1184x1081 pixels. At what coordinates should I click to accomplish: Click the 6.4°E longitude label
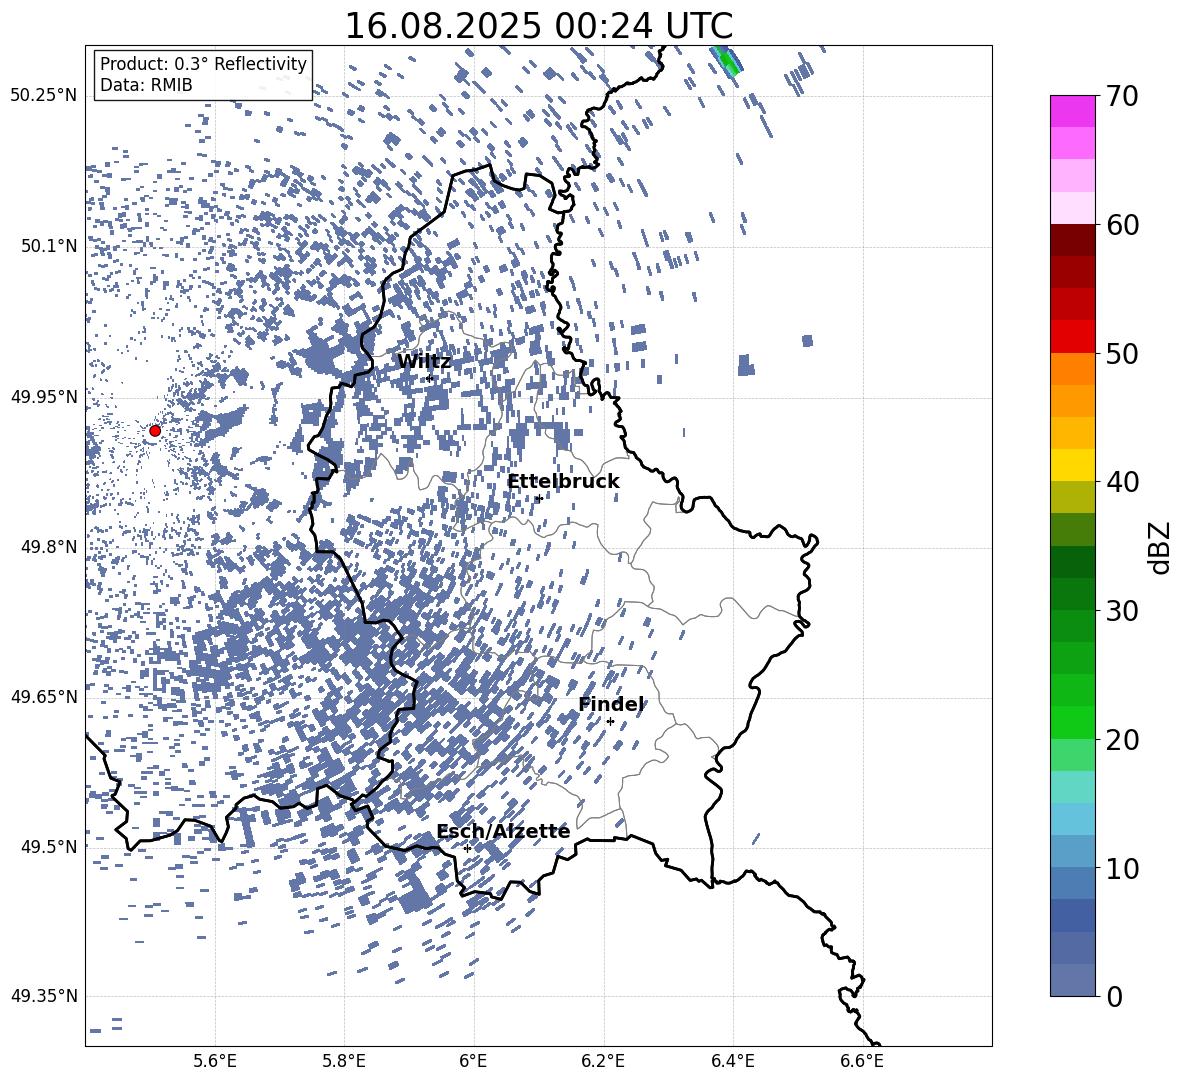[732, 1061]
